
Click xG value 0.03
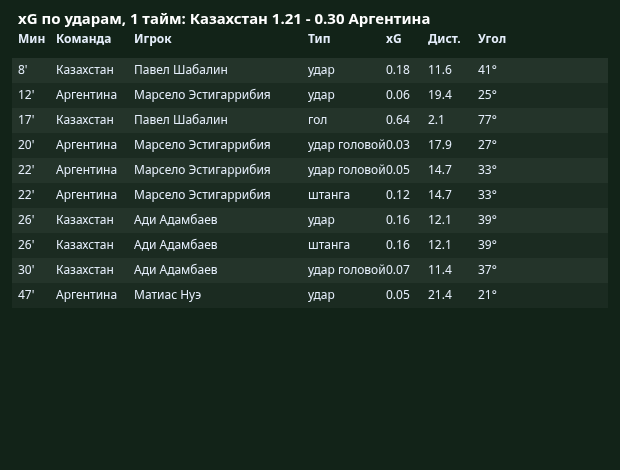398,145
